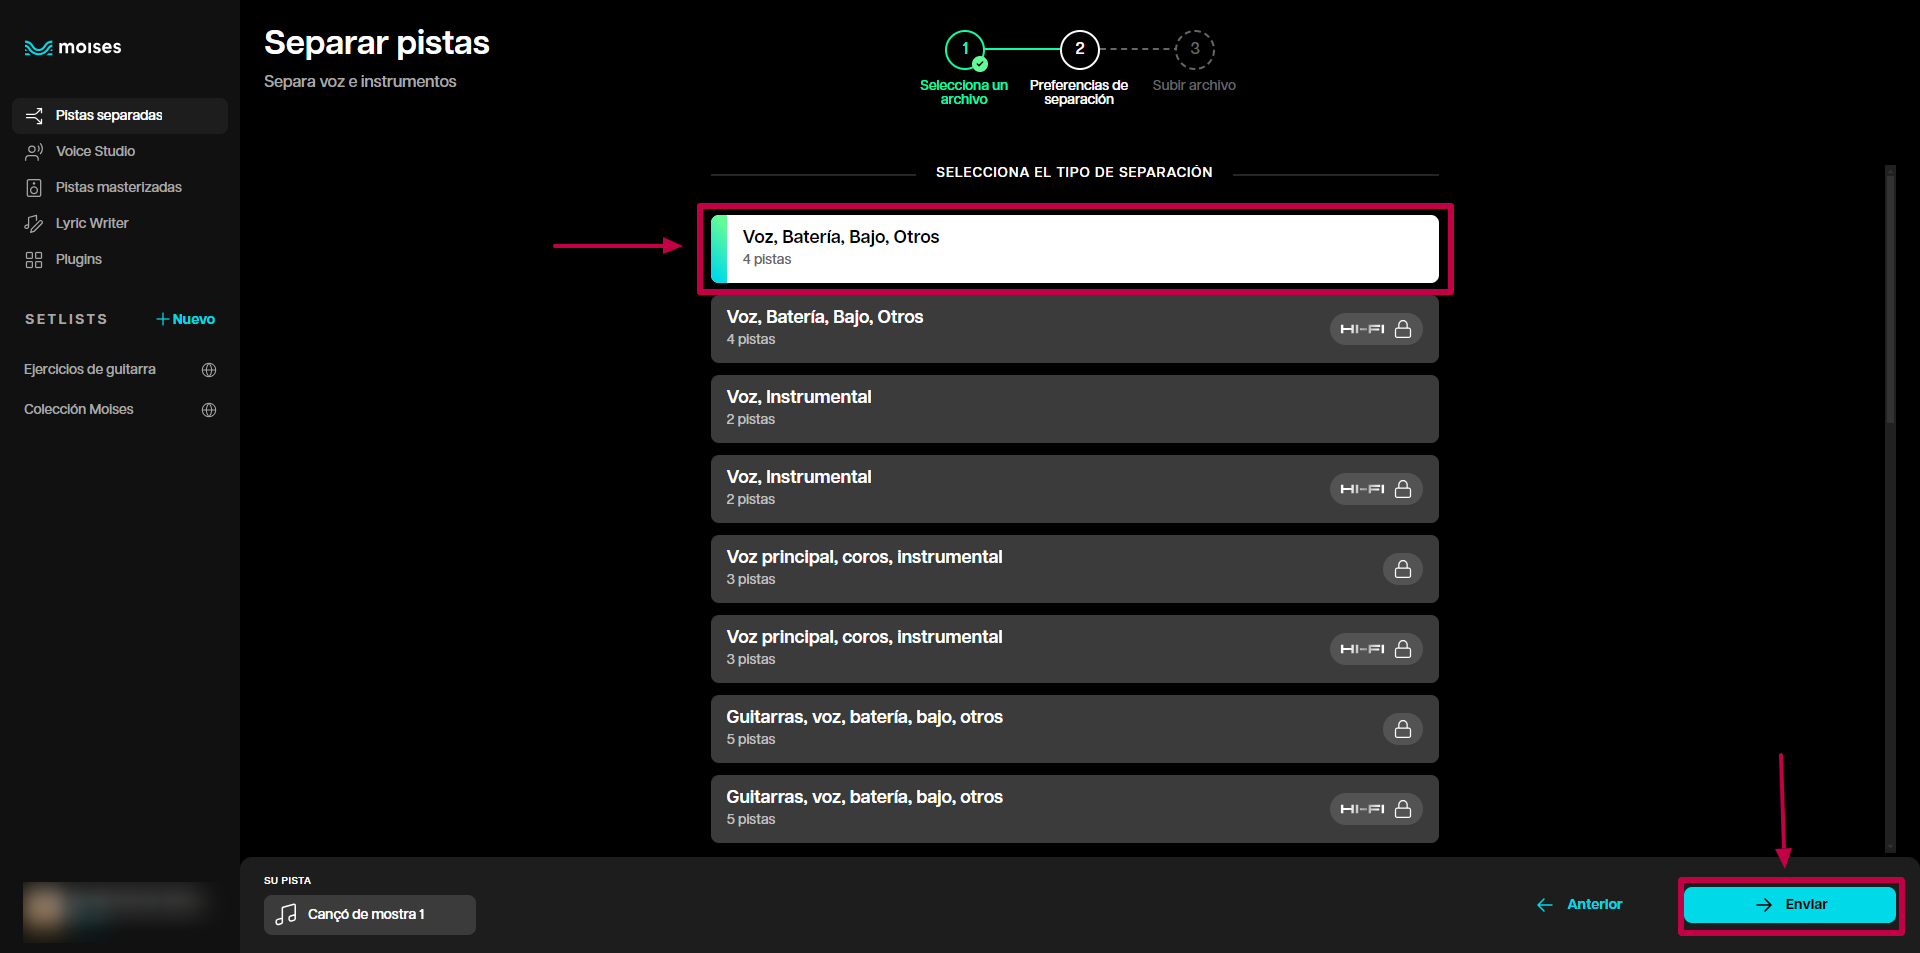Click the vertical scrollbar of separation list
Viewport: 1920px width, 953px height.
(1889, 300)
